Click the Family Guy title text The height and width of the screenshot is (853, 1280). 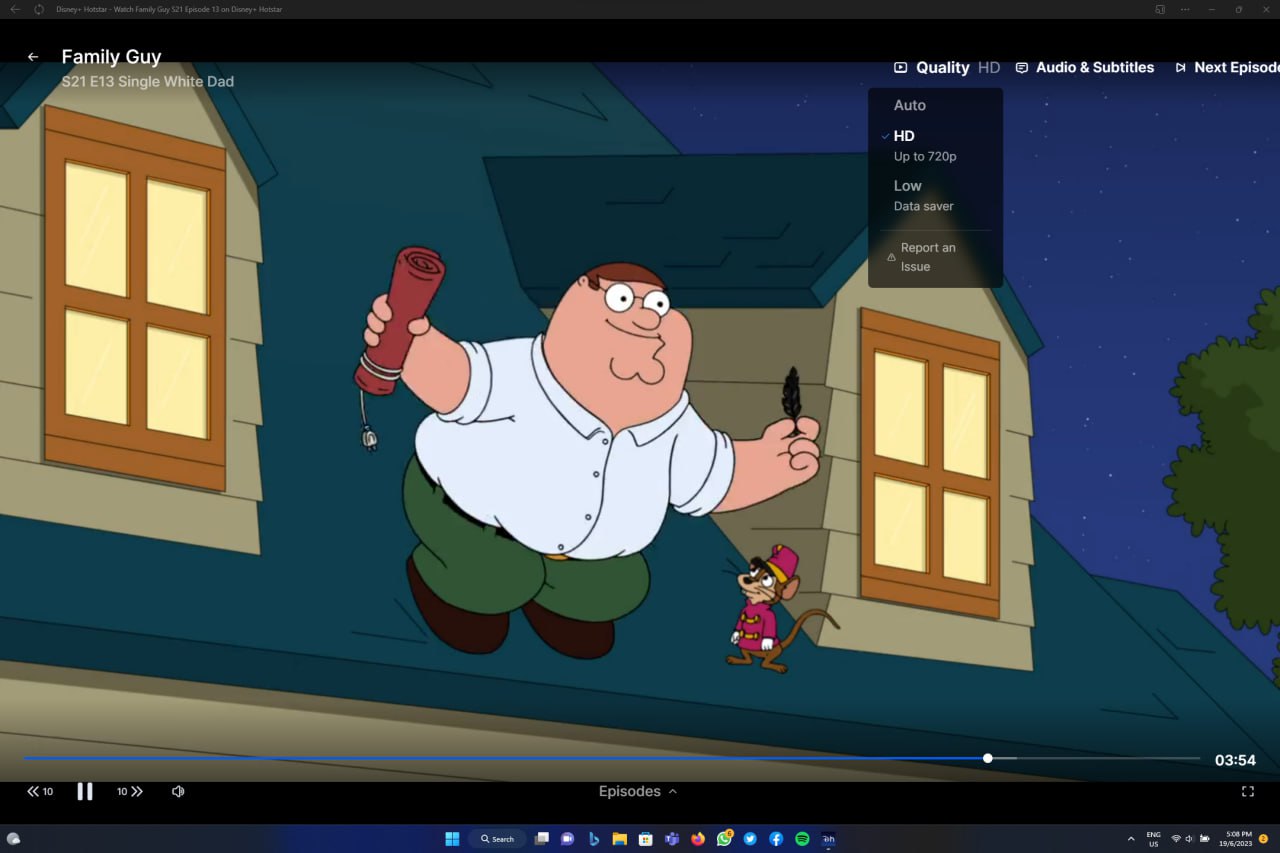coord(111,57)
